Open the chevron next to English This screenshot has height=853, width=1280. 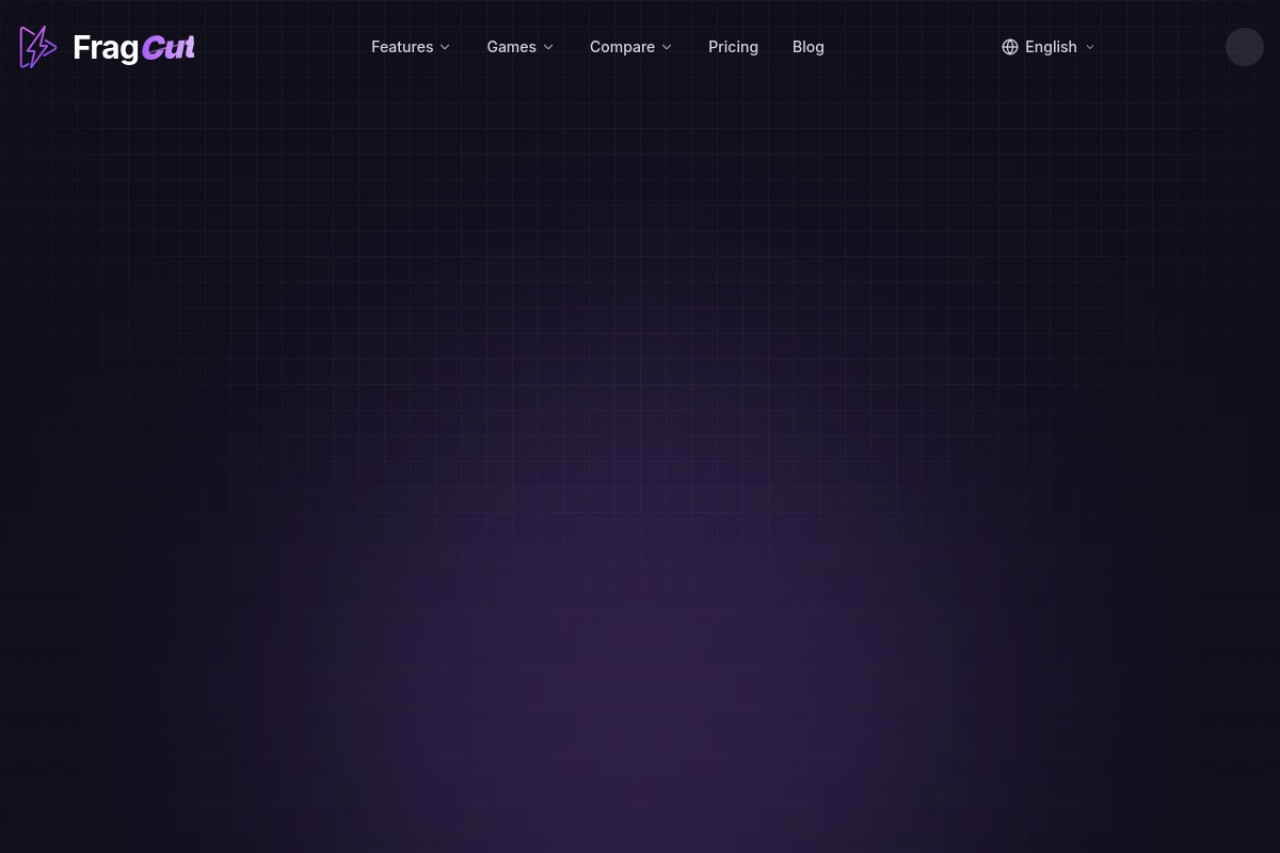(1090, 47)
